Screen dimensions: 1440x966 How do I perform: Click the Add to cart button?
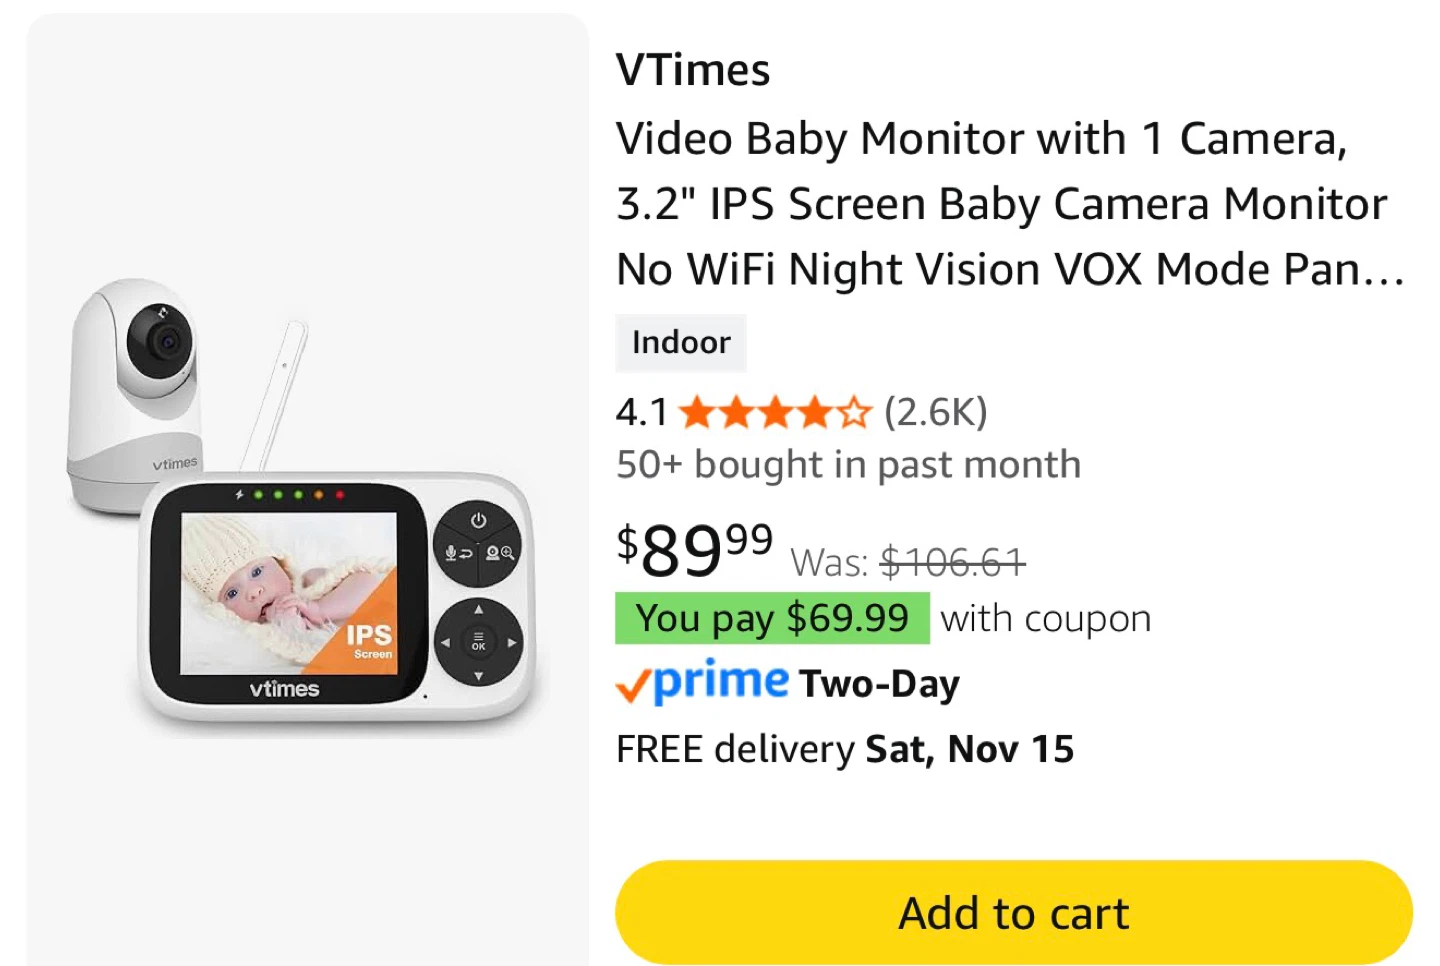coord(1013,912)
